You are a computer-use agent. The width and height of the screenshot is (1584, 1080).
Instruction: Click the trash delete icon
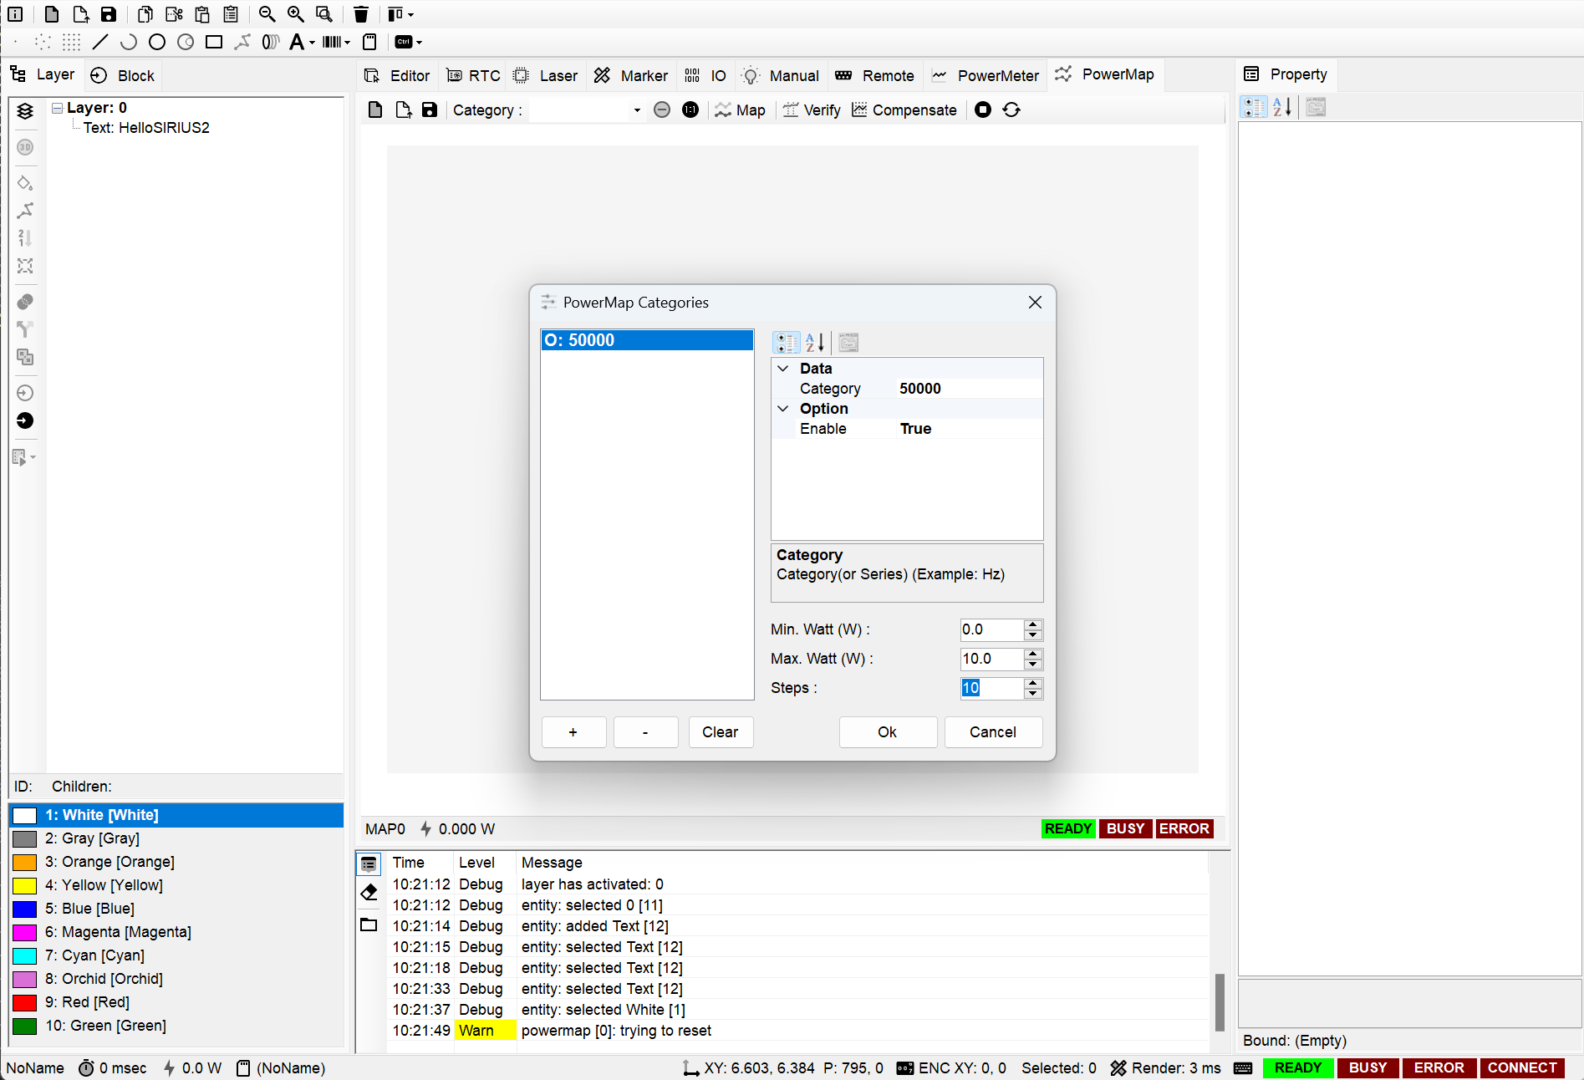[361, 14]
